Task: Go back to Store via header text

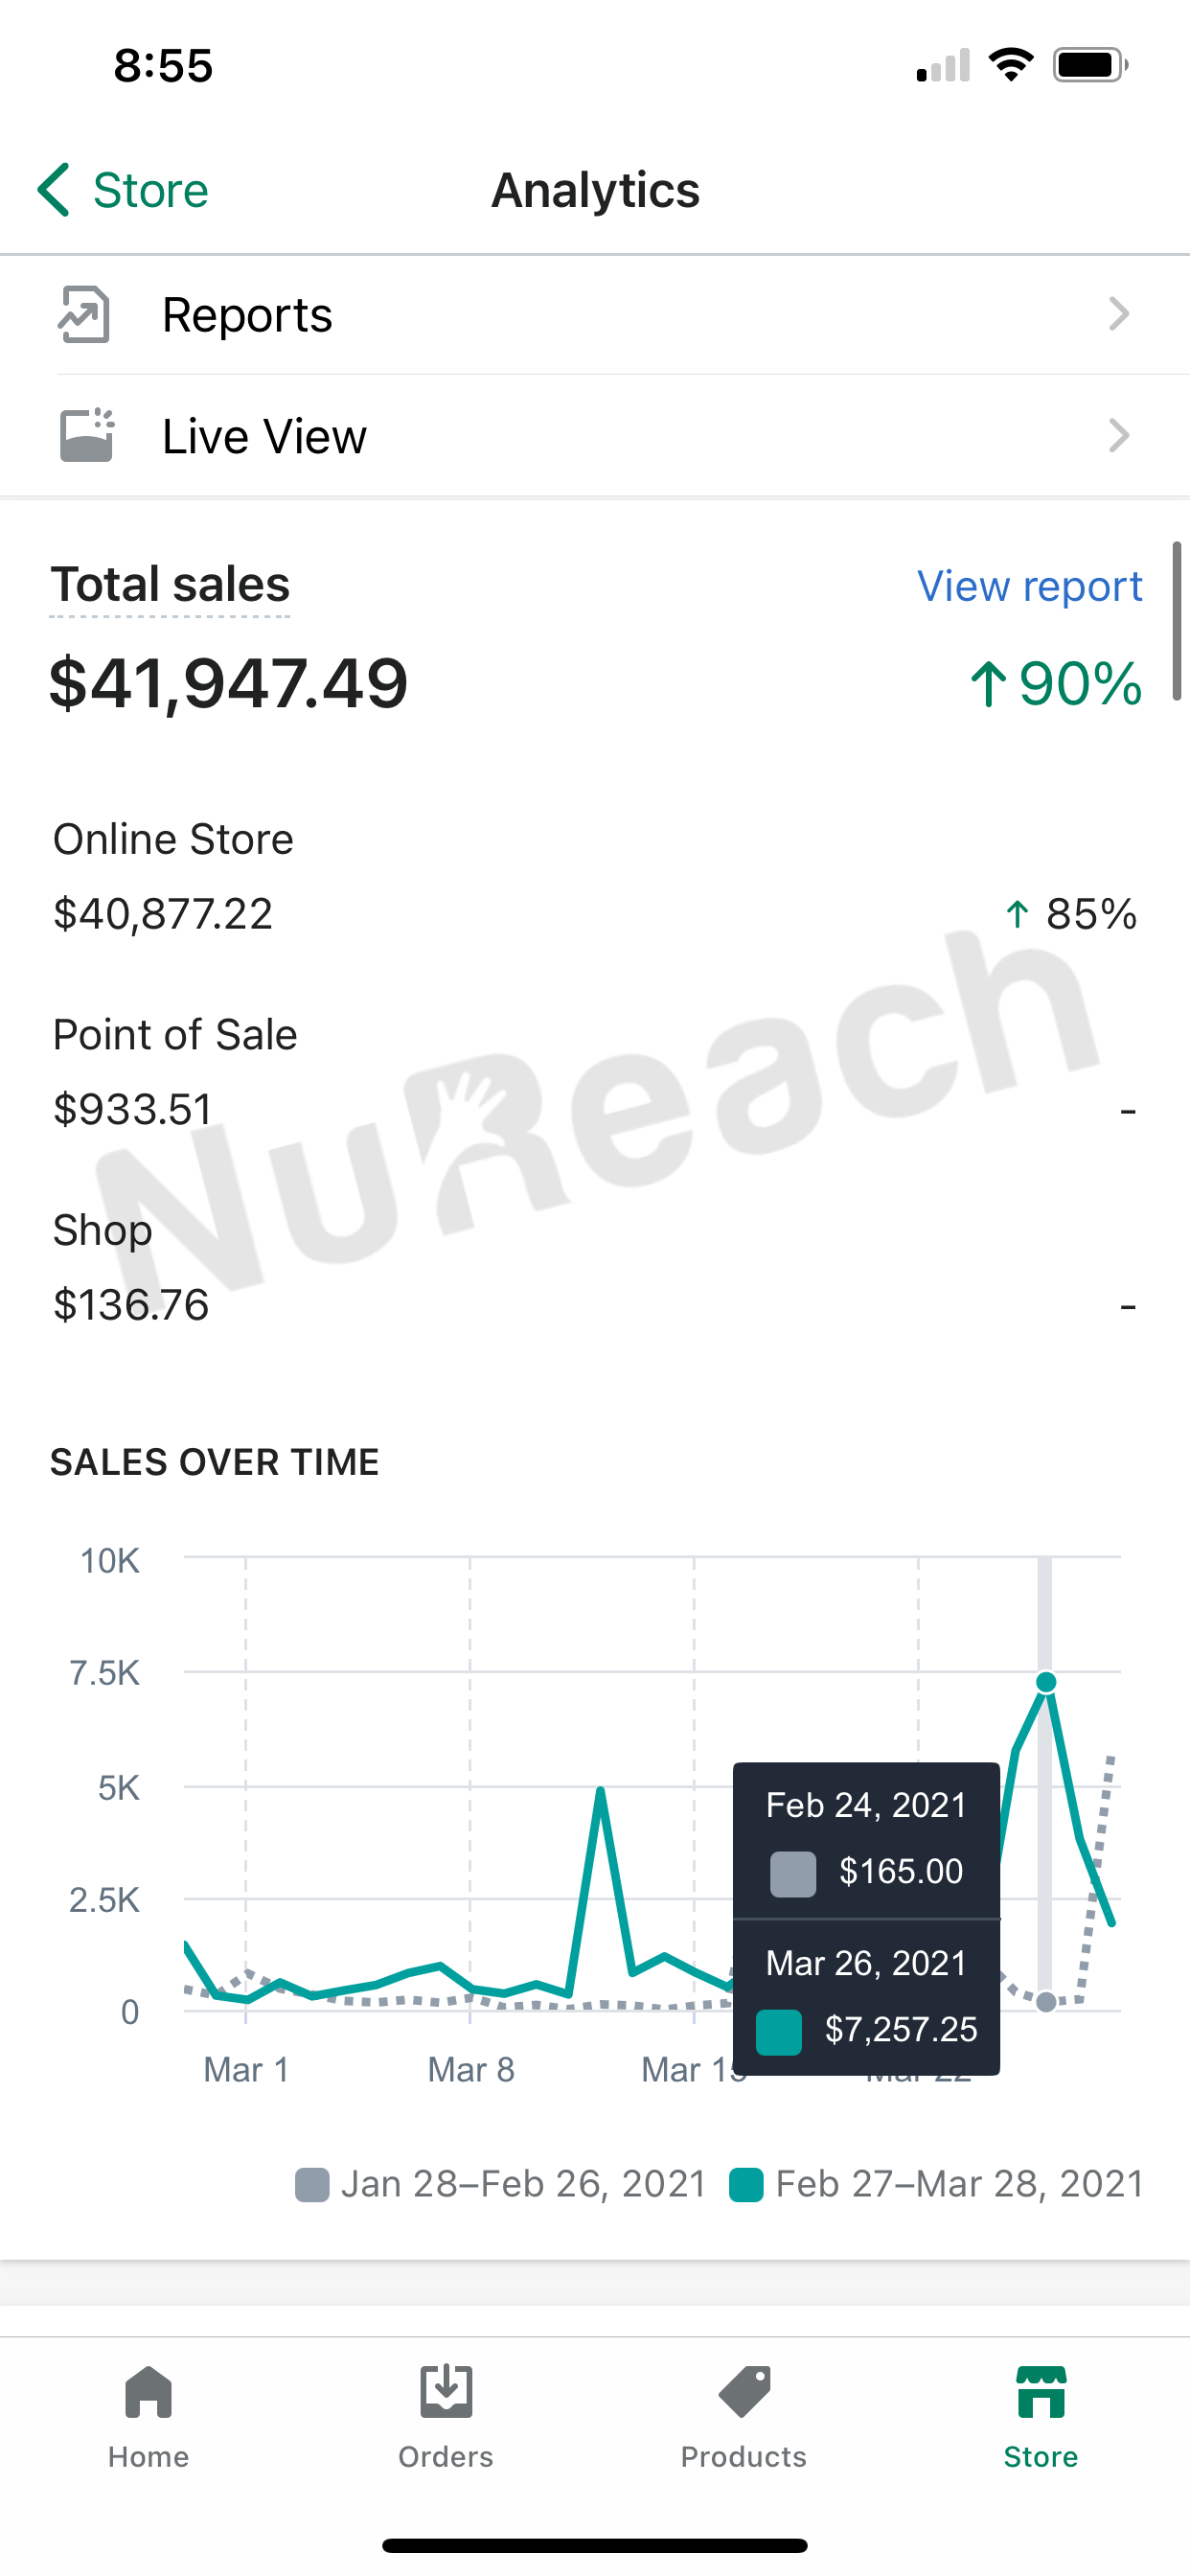Action: (150, 190)
